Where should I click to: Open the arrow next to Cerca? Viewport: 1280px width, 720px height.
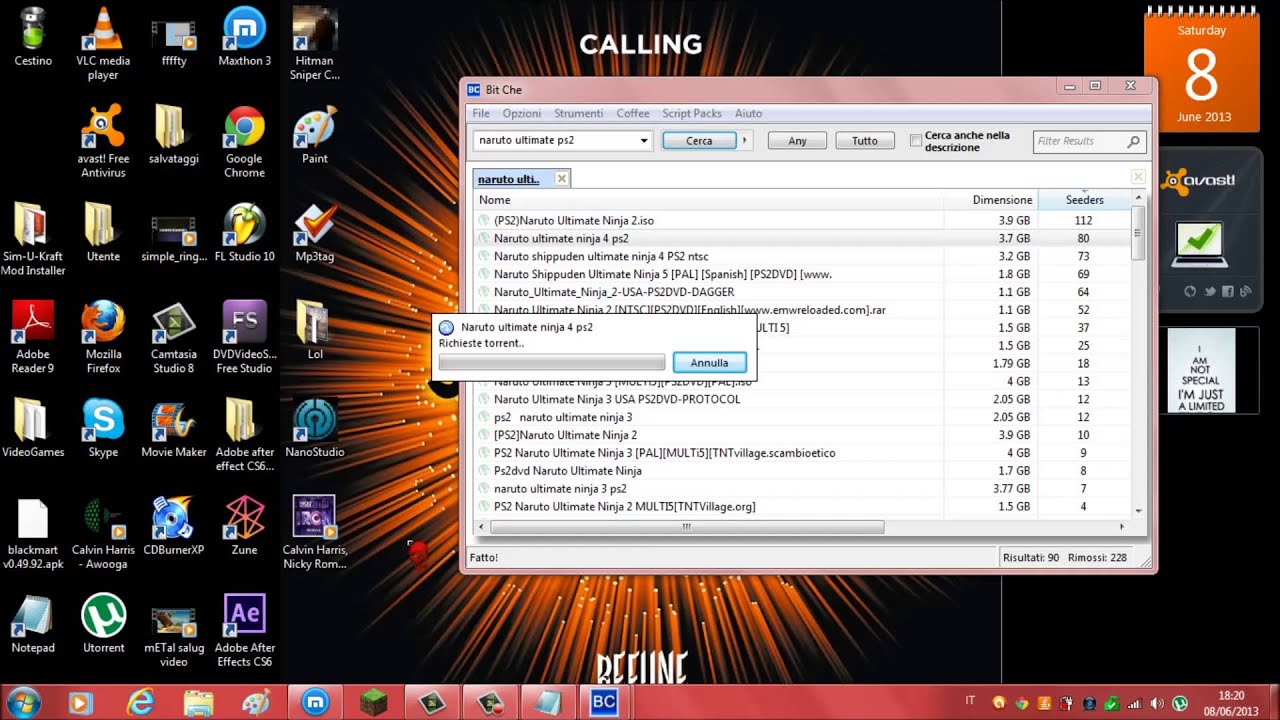[x=744, y=141]
